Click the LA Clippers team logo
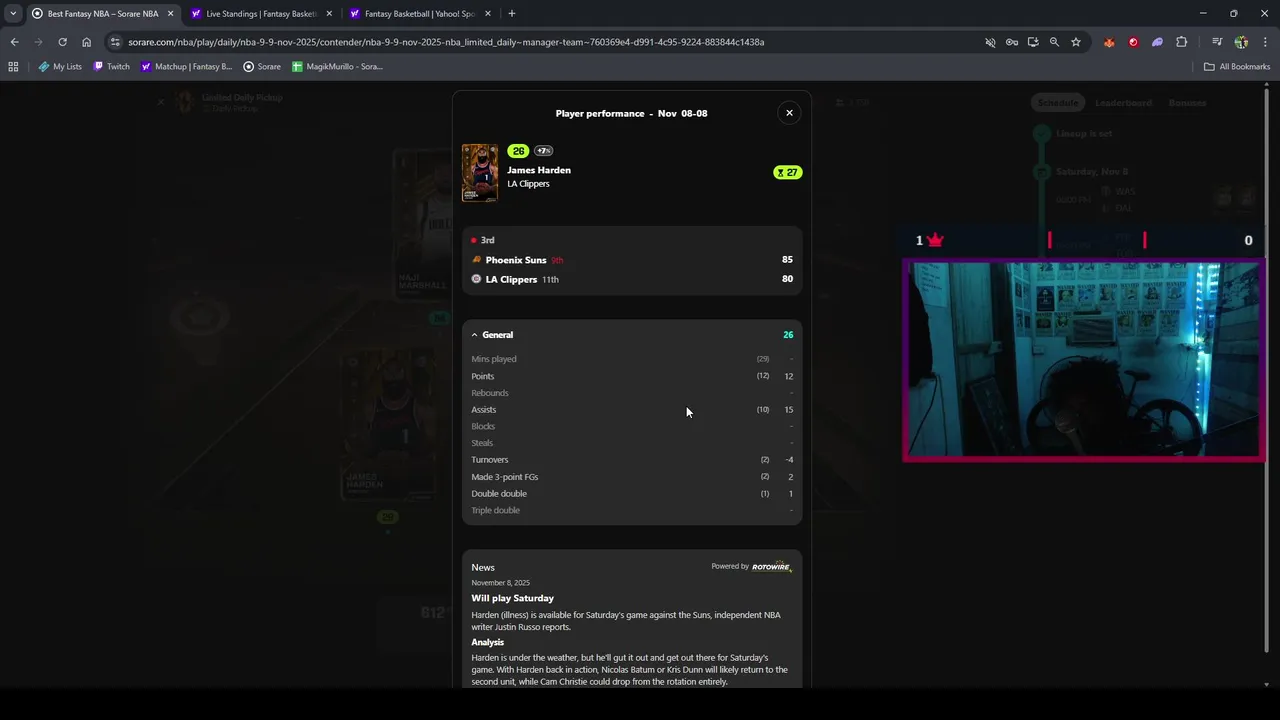The width and height of the screenshot is (1280, 720). [x=476, y=279]
